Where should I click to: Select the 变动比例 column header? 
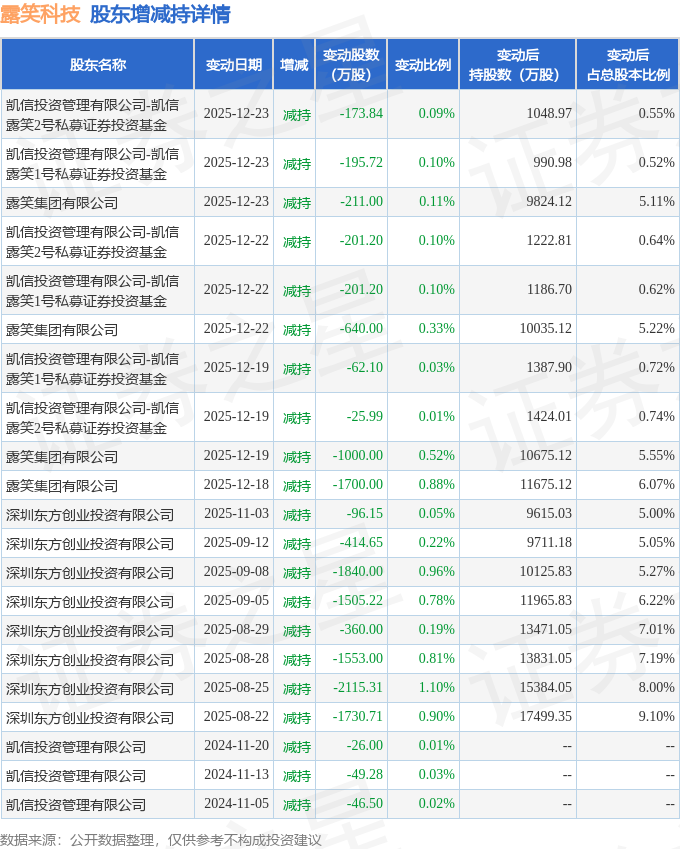click(423, 64)
